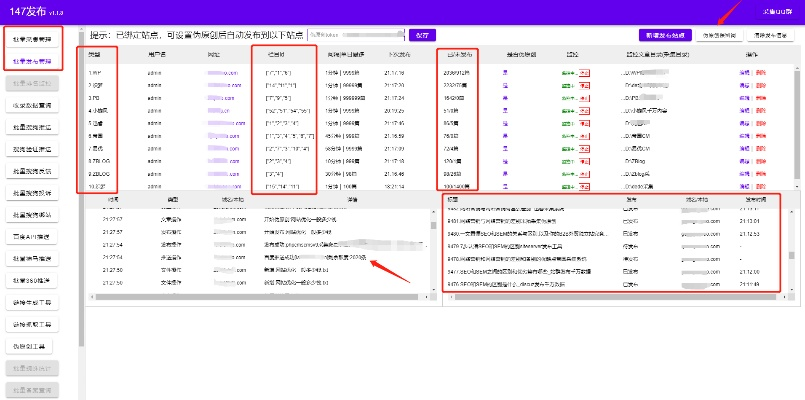Image resolution: width=805 pixels, height=400 pixels.
Task: Select the published article at 21:11:49
Action: point(611,284)
